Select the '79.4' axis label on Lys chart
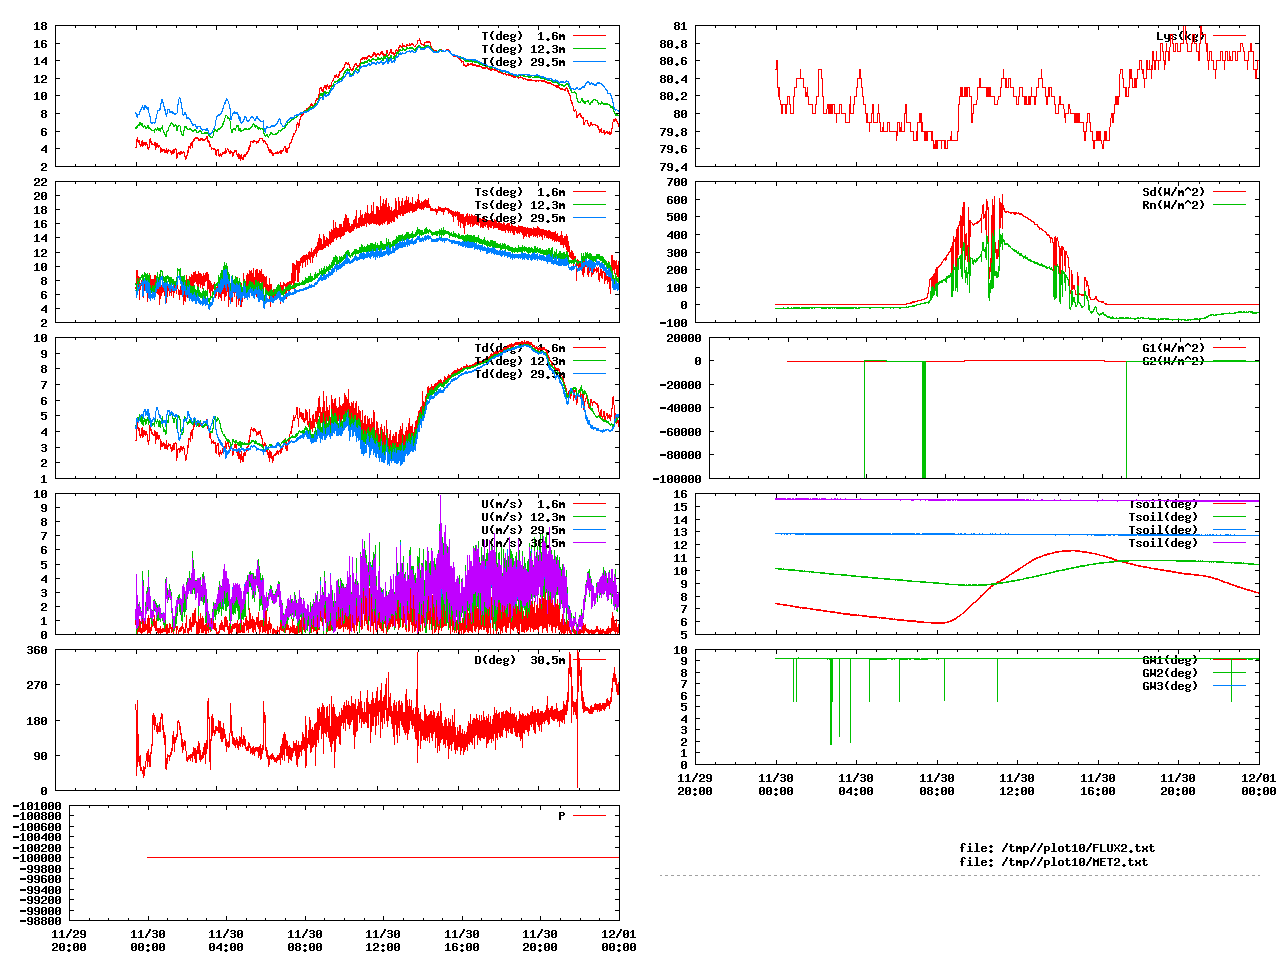The image size is (1280, 960). tap(673, 166)
